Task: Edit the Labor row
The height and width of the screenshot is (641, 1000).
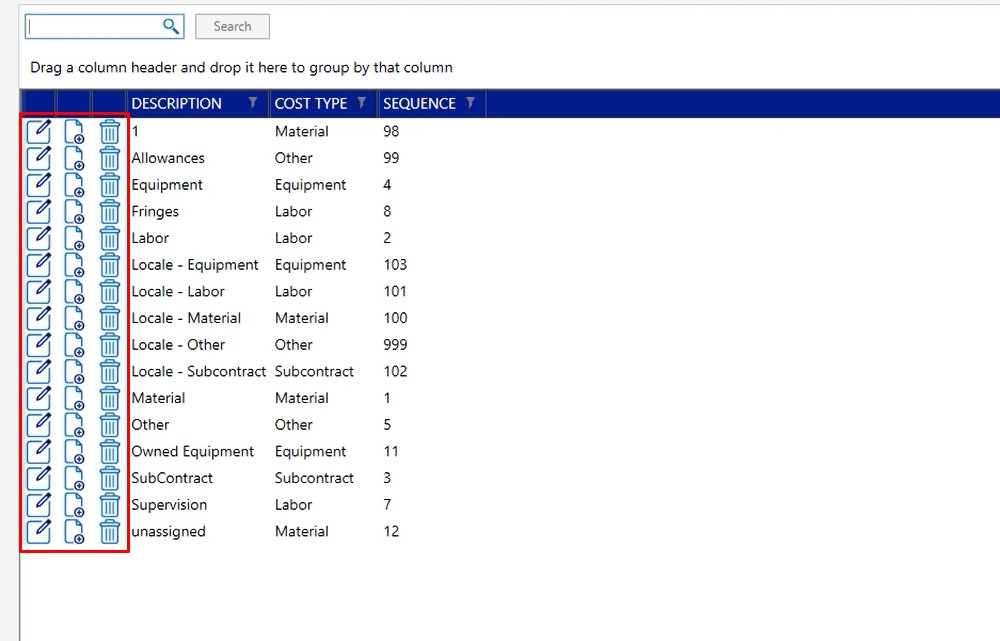Action: pos(38,238)
